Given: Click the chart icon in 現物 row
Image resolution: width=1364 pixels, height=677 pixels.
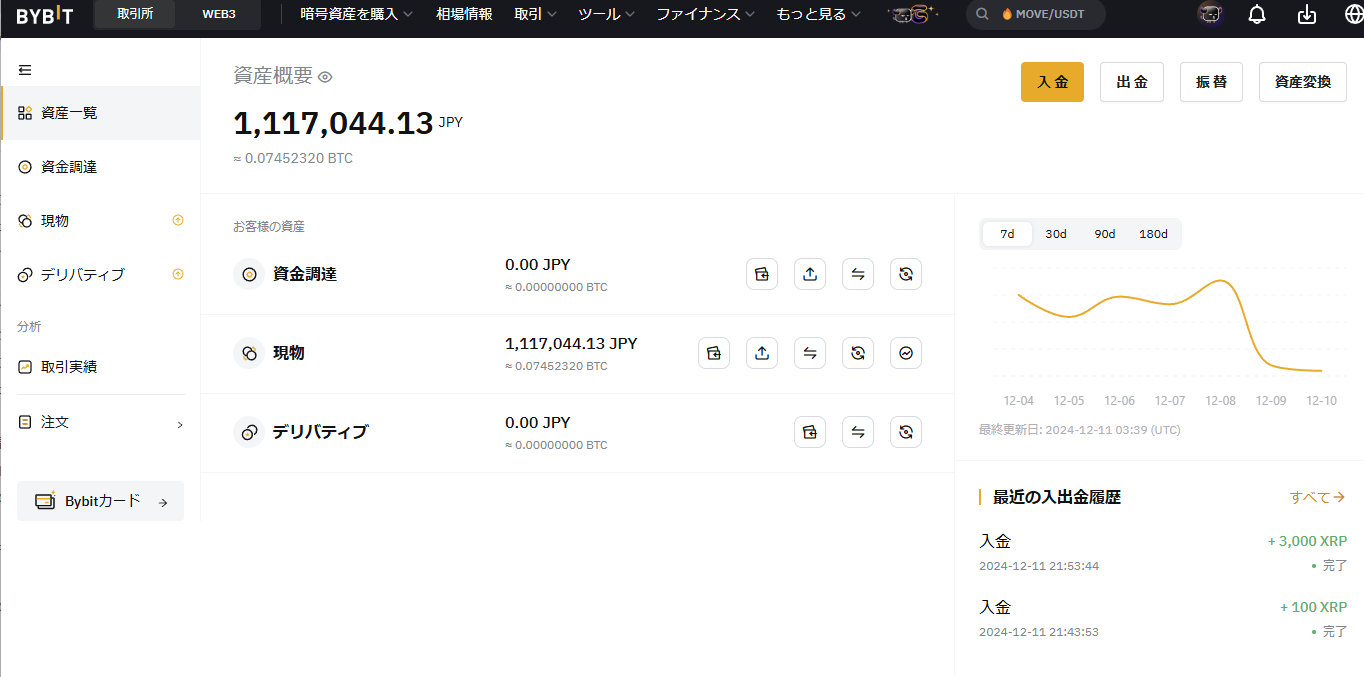Looking at the screenshot, I should click(906, 353).
